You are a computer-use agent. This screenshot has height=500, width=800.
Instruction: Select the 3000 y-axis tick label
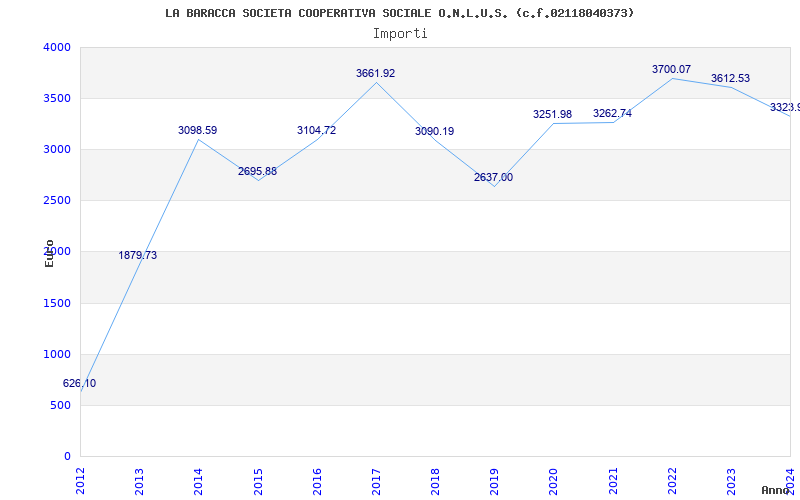click(x=57, y=149)
